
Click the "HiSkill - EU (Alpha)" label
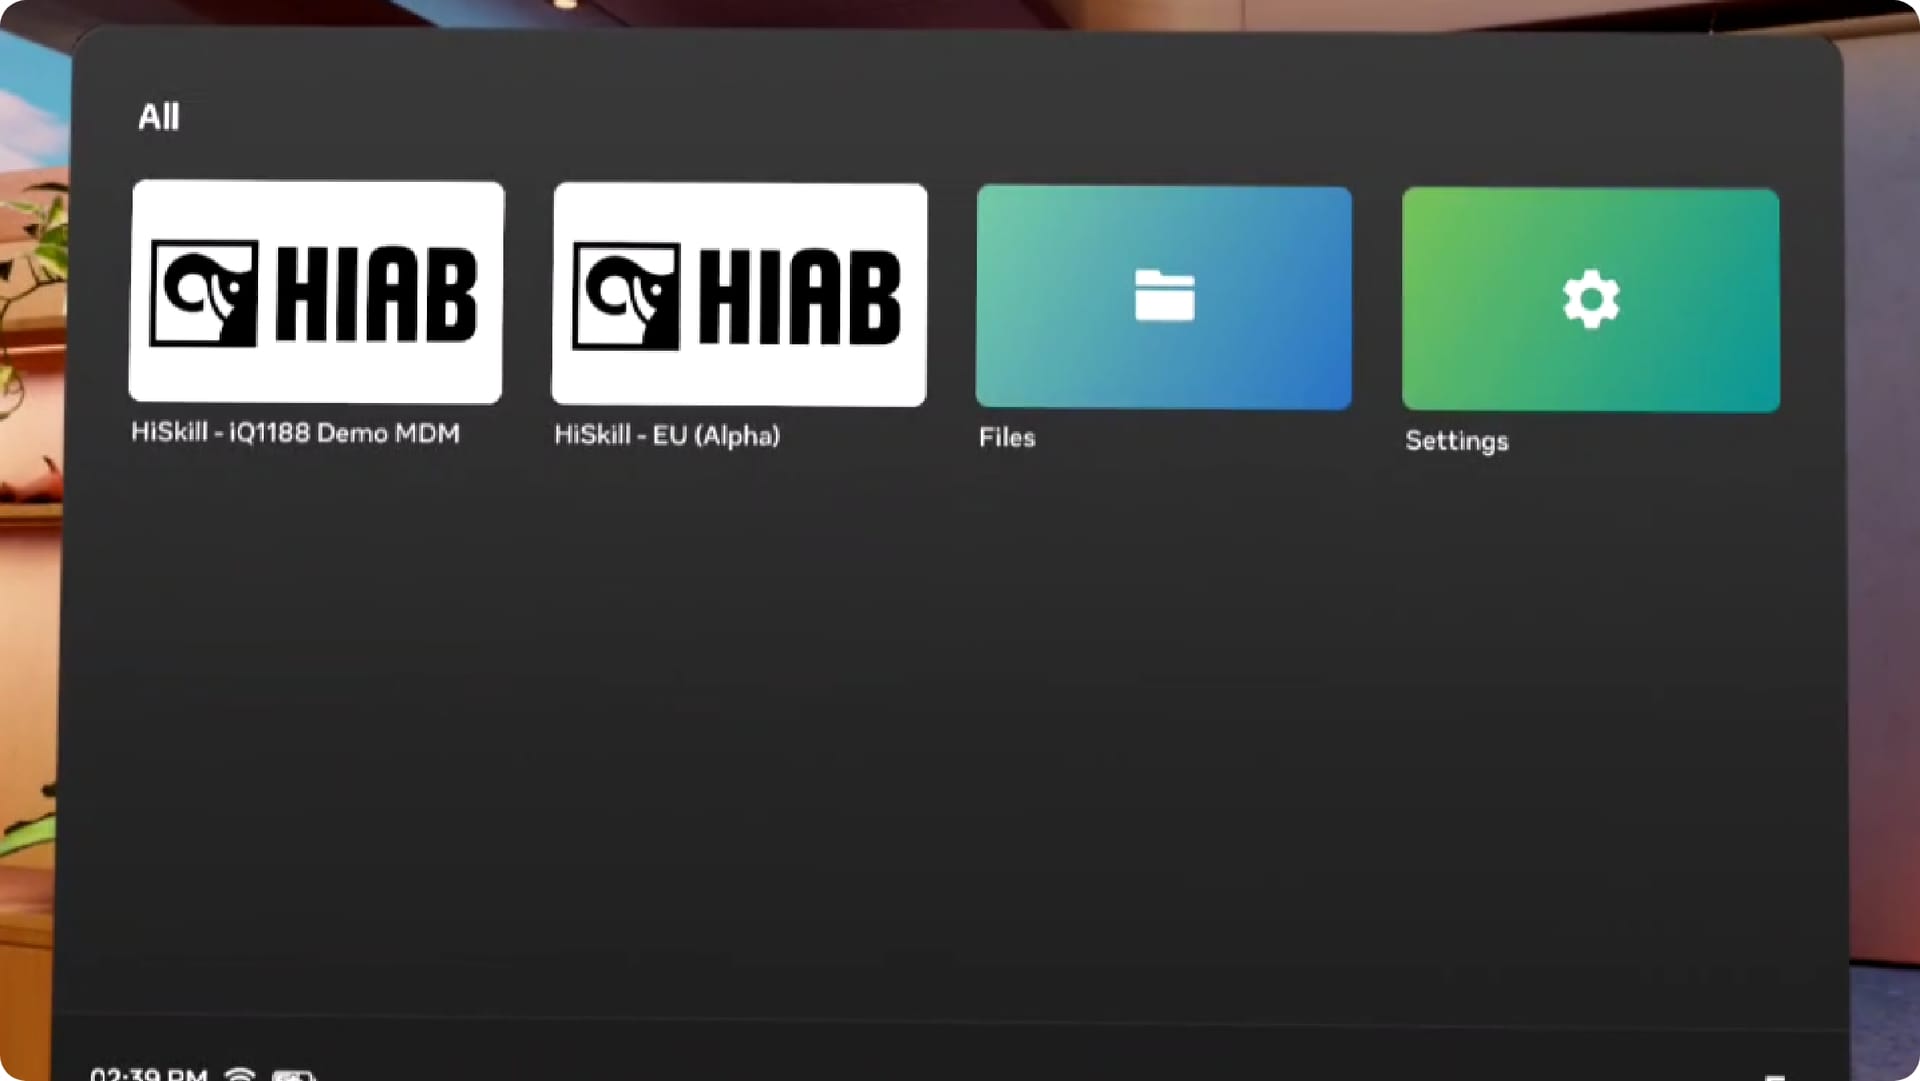pyautogui.click(x=667, y=435)
